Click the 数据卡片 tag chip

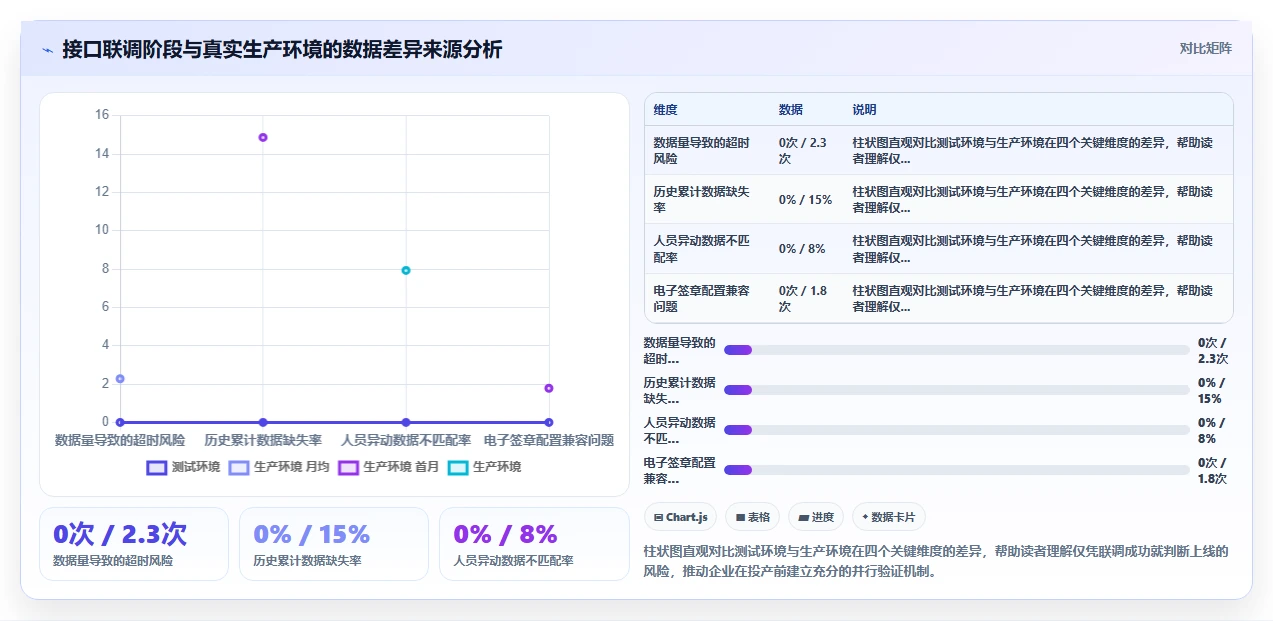(x=889, y=517)
